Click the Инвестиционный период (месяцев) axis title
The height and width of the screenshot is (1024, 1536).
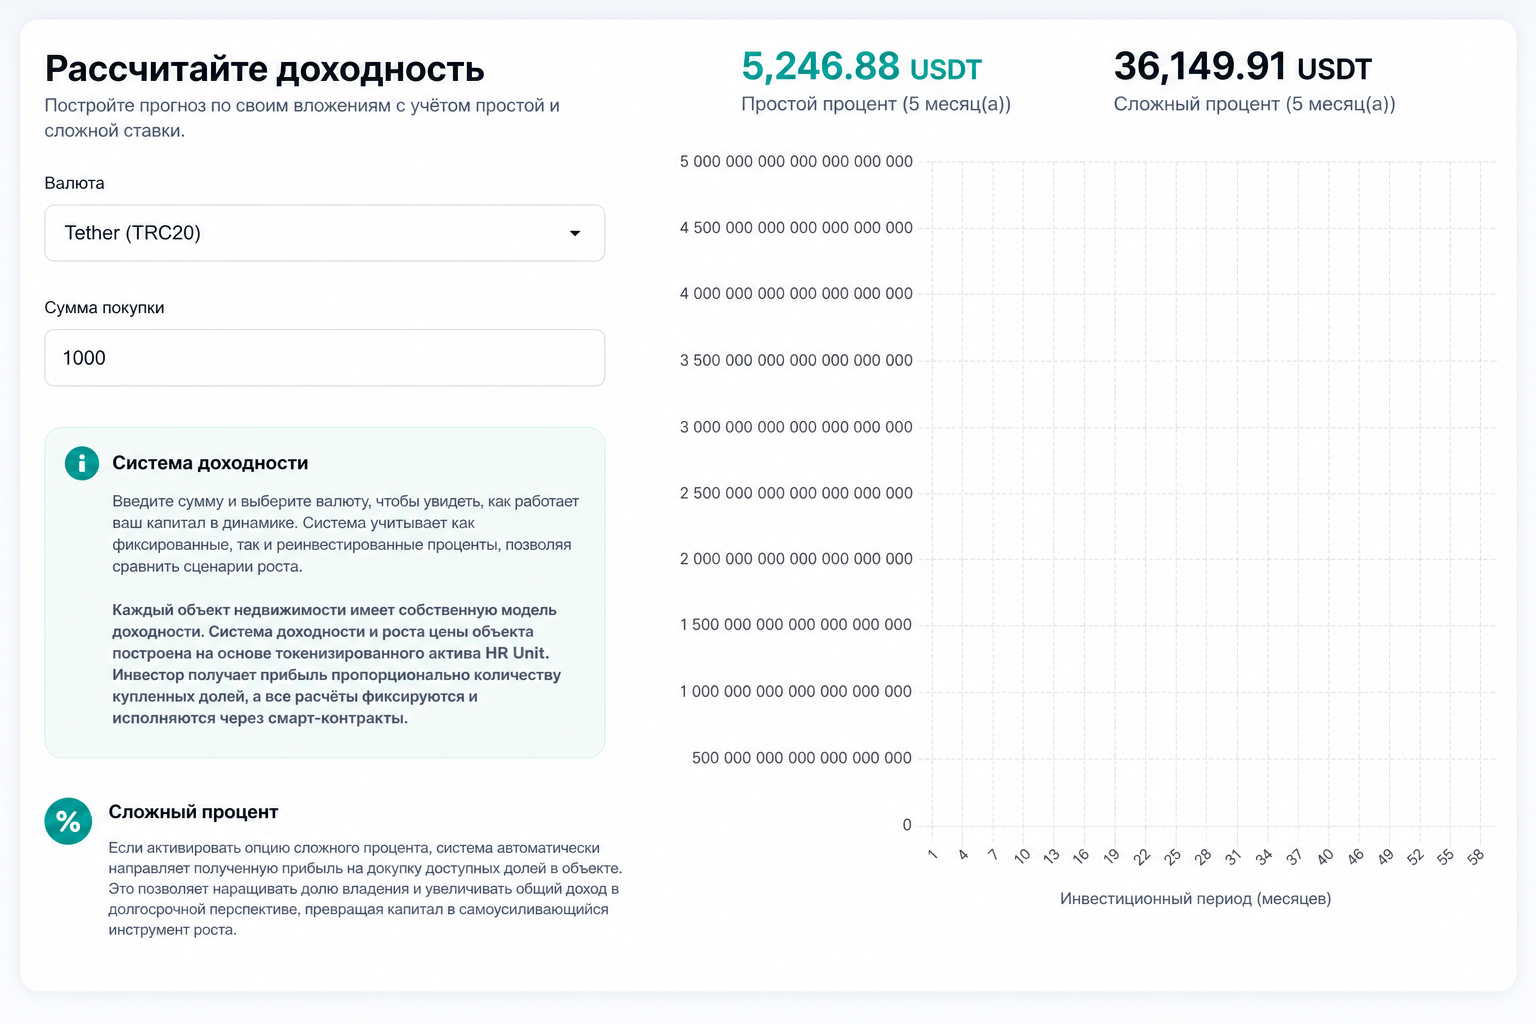tap(1195, 899)
